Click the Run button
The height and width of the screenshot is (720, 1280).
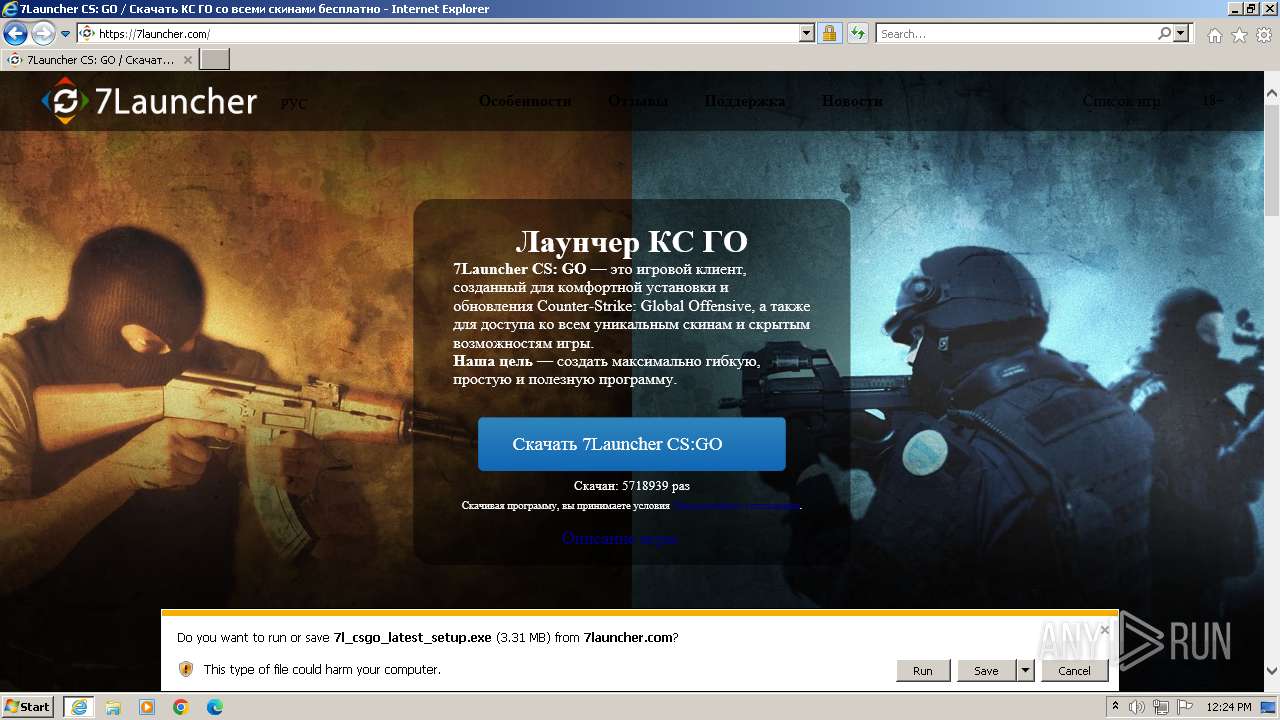(x=923, y=671)
